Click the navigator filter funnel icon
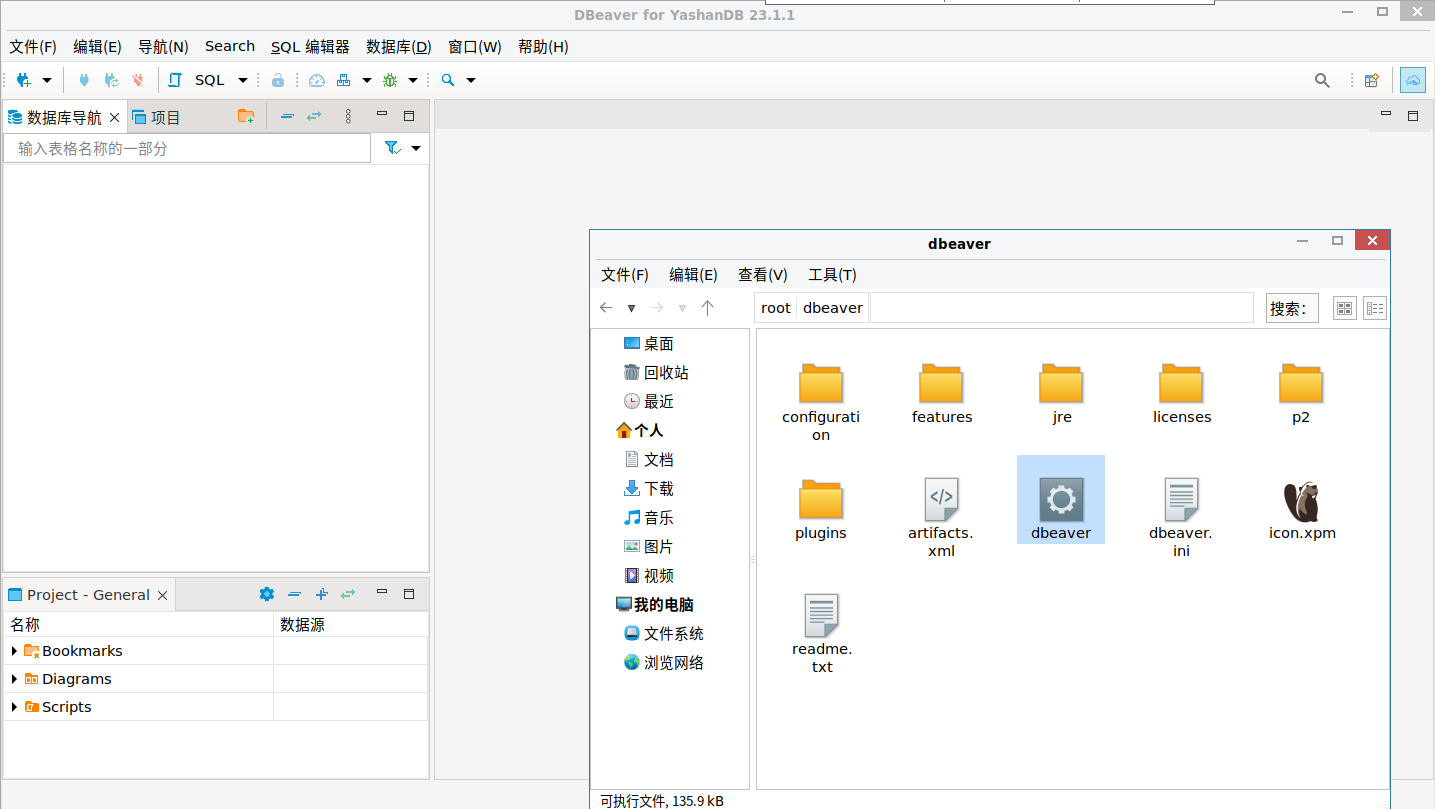The image size is (1435, 809). pos(393,148)
